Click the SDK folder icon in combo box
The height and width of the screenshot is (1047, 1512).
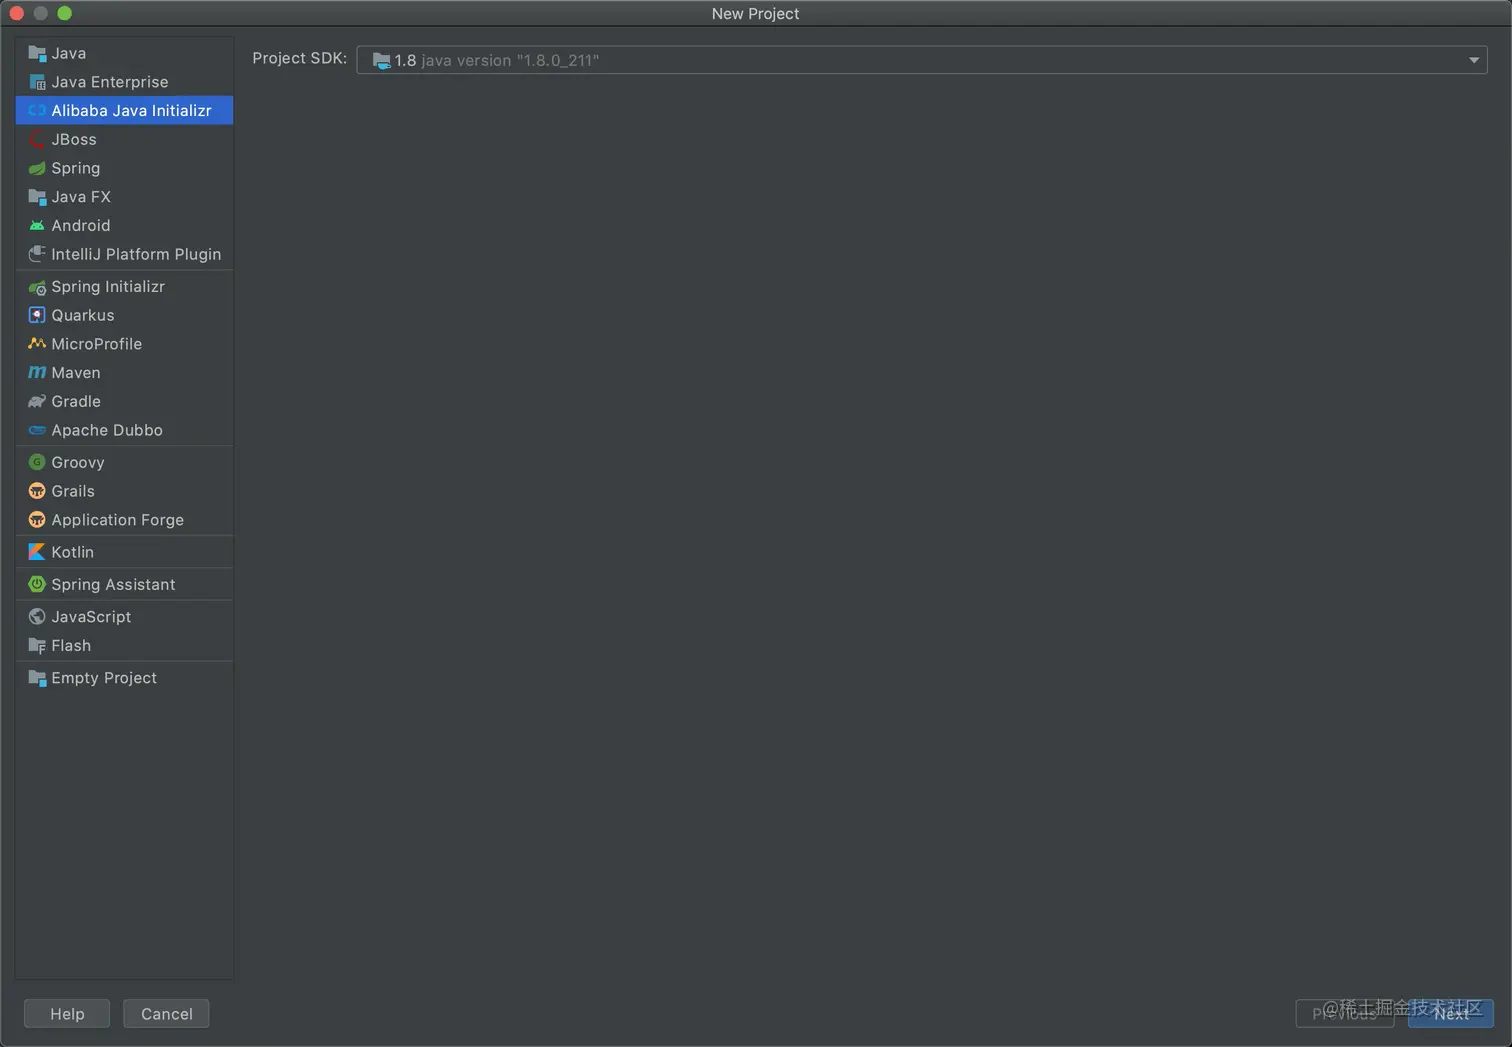pos(381,60)
